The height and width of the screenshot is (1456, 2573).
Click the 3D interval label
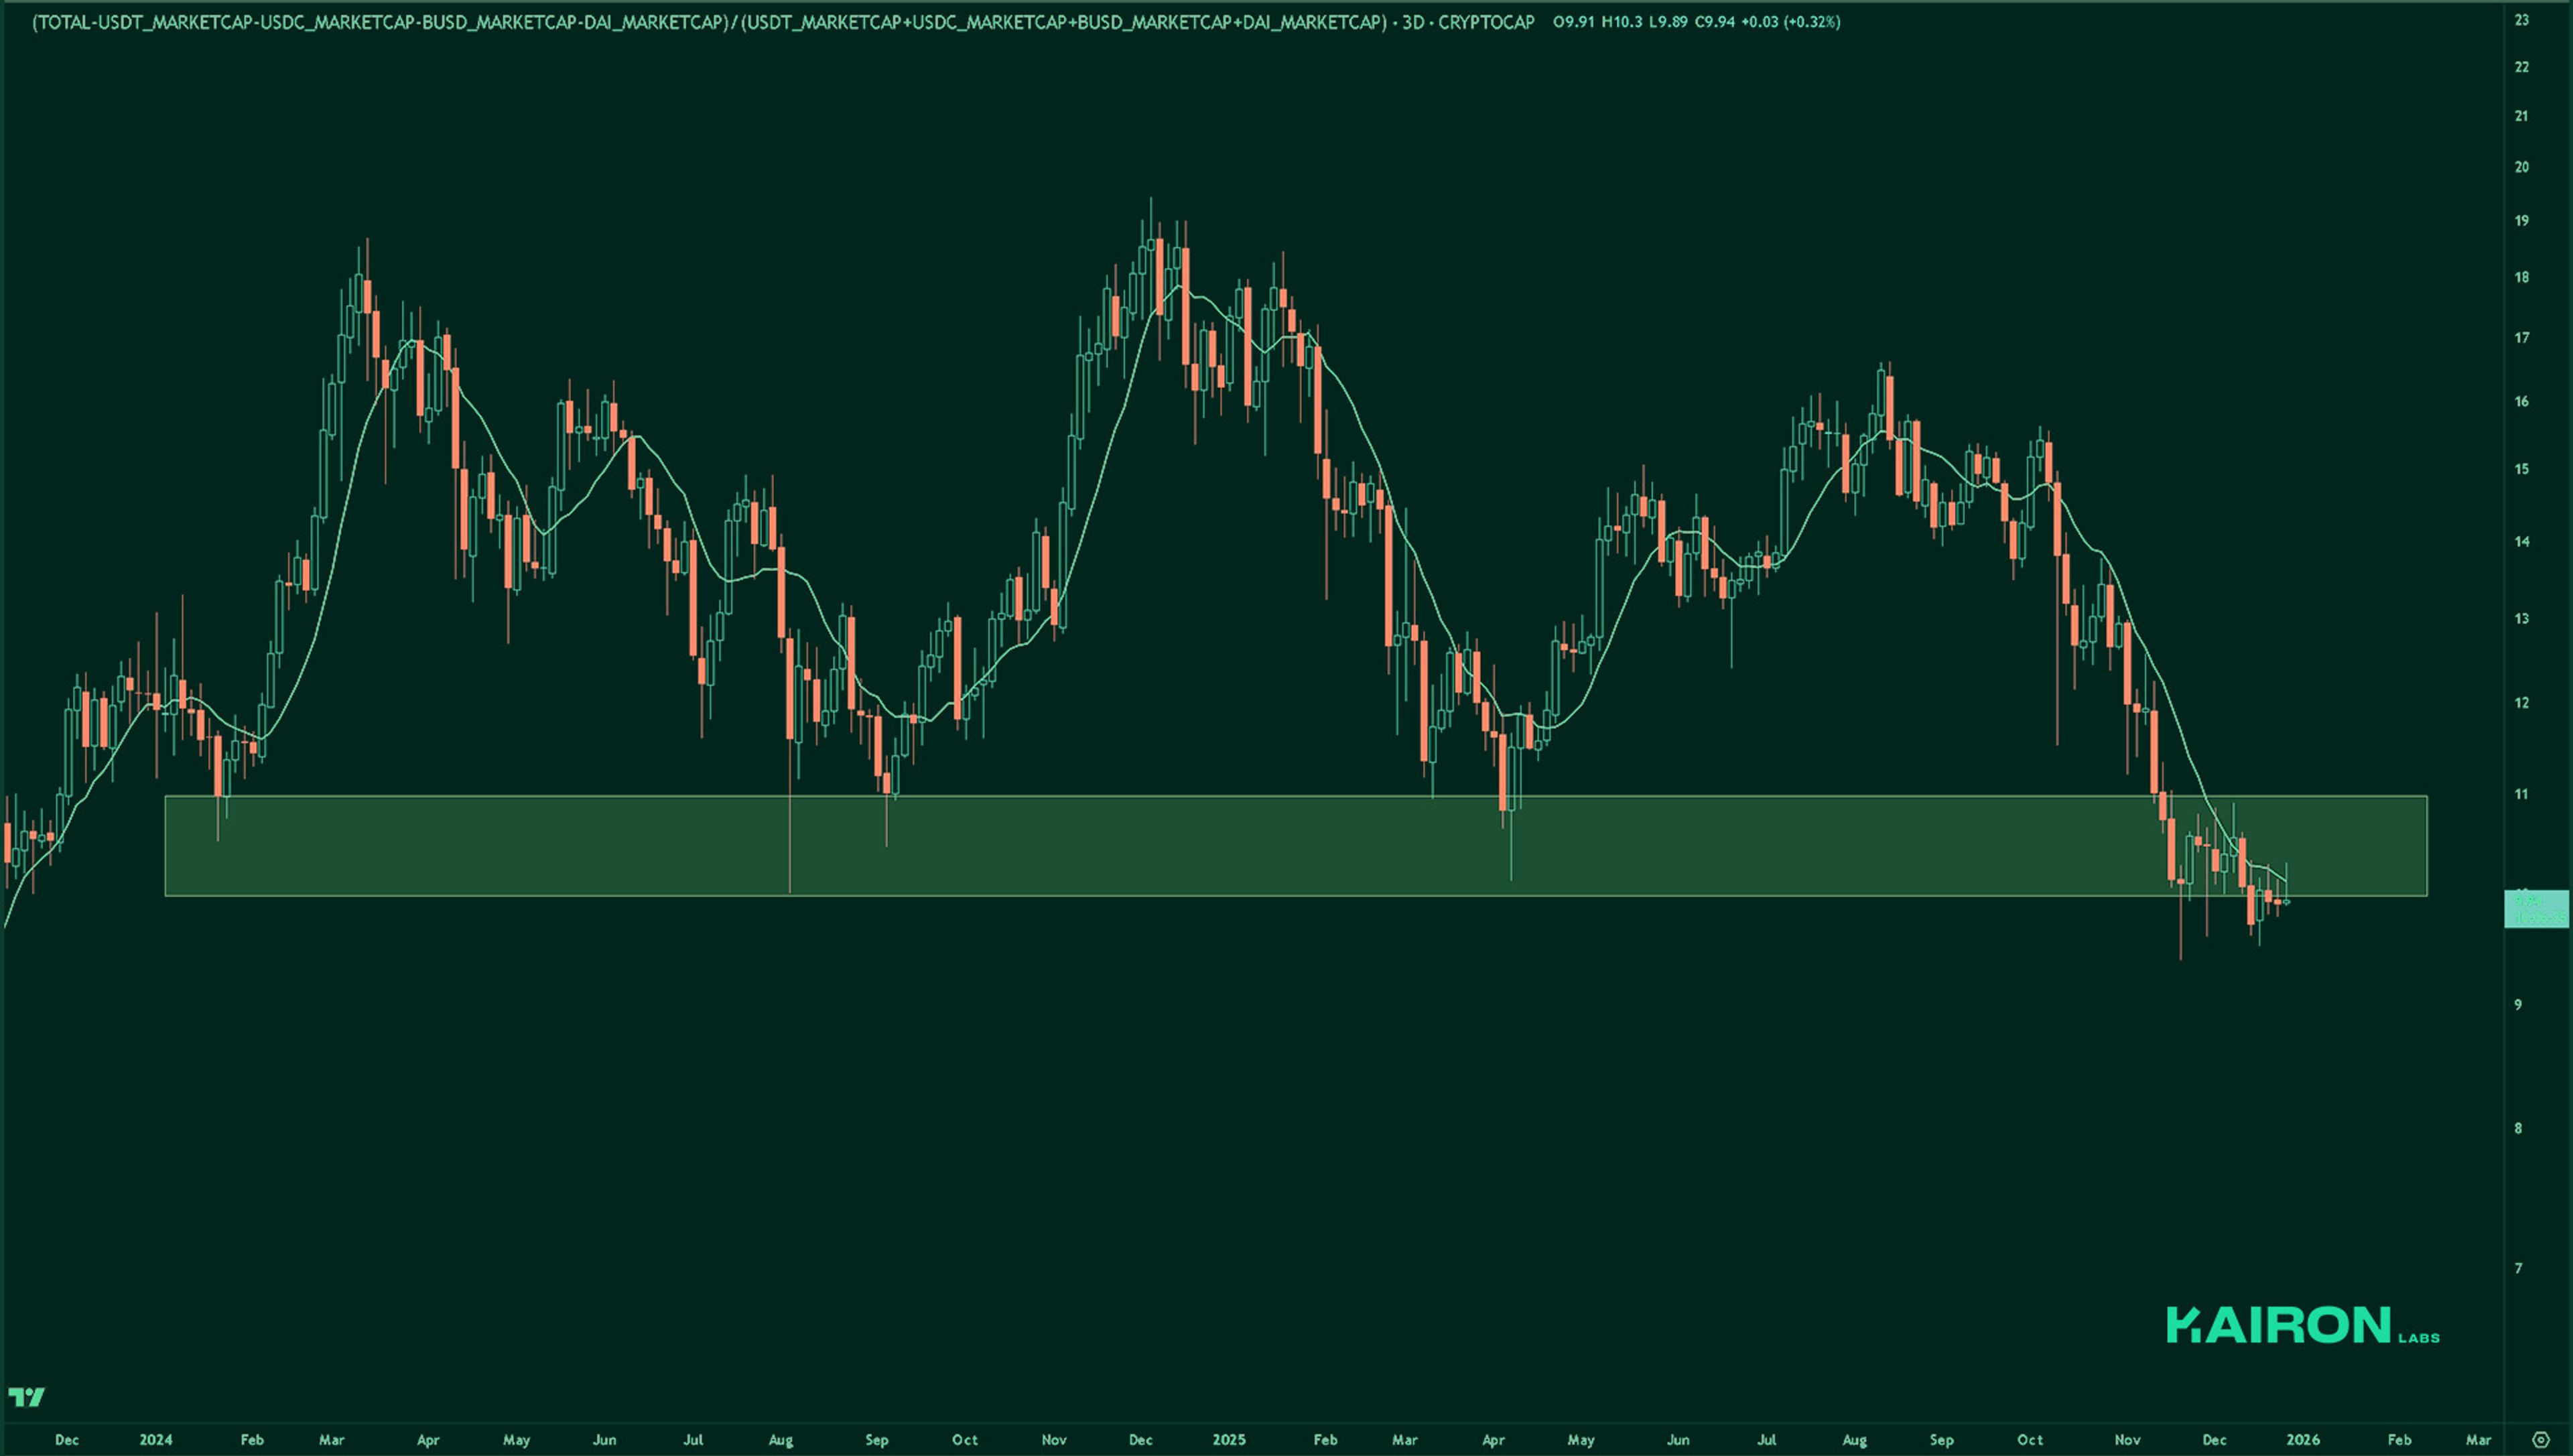1413,22
